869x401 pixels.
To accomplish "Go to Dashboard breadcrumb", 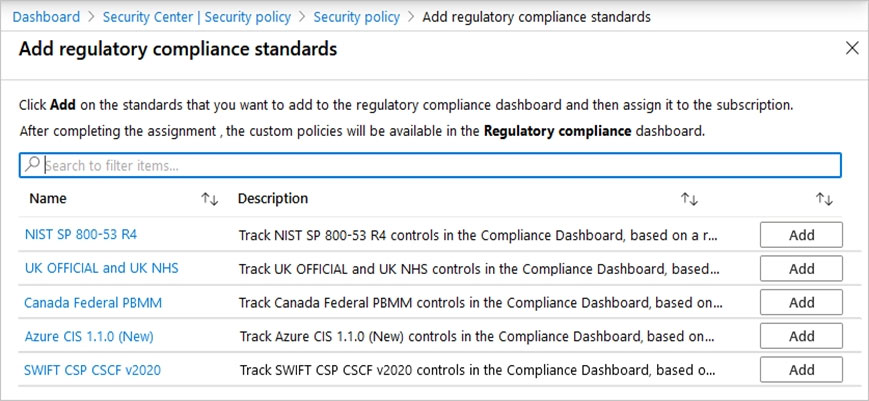I will click(x=46, y=17).
